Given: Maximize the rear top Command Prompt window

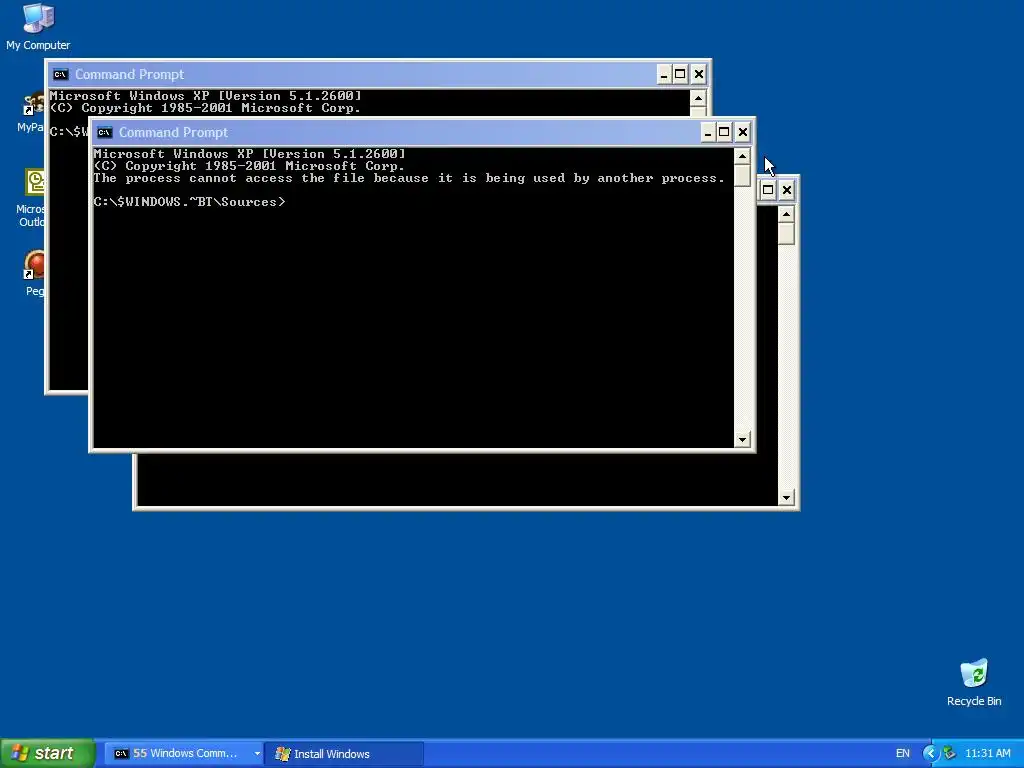Looking at the screenshot, I should 680,74.
